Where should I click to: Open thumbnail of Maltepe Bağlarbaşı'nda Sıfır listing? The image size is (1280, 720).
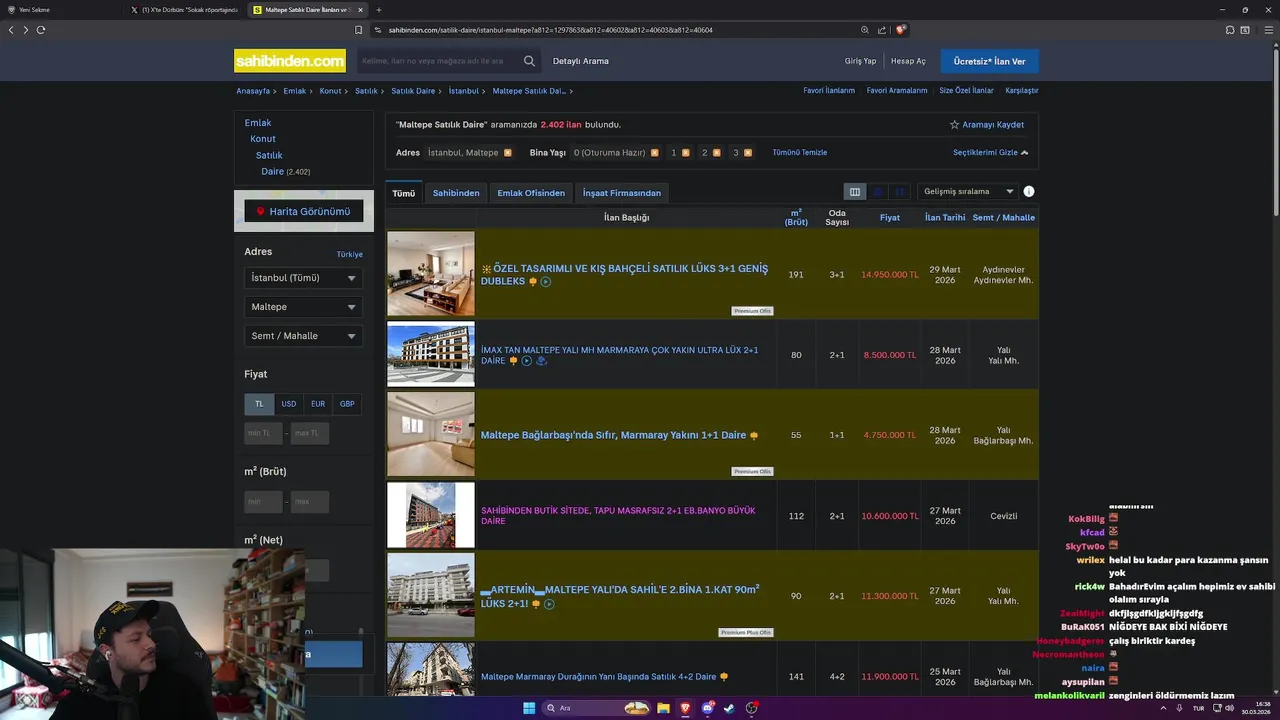click(x=431, y=434)
